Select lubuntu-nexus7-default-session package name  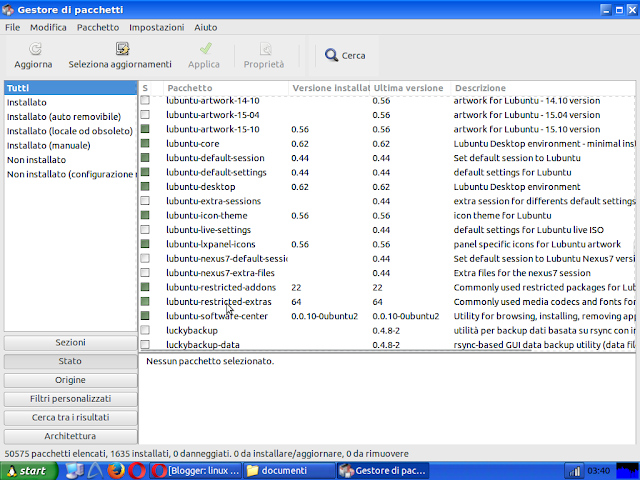pyautogui.click(x=227, y=258)
